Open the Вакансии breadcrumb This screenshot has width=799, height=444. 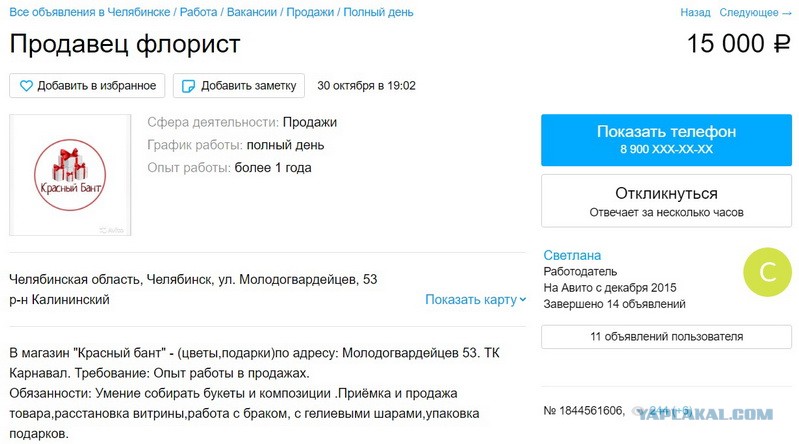pos(252,12)
